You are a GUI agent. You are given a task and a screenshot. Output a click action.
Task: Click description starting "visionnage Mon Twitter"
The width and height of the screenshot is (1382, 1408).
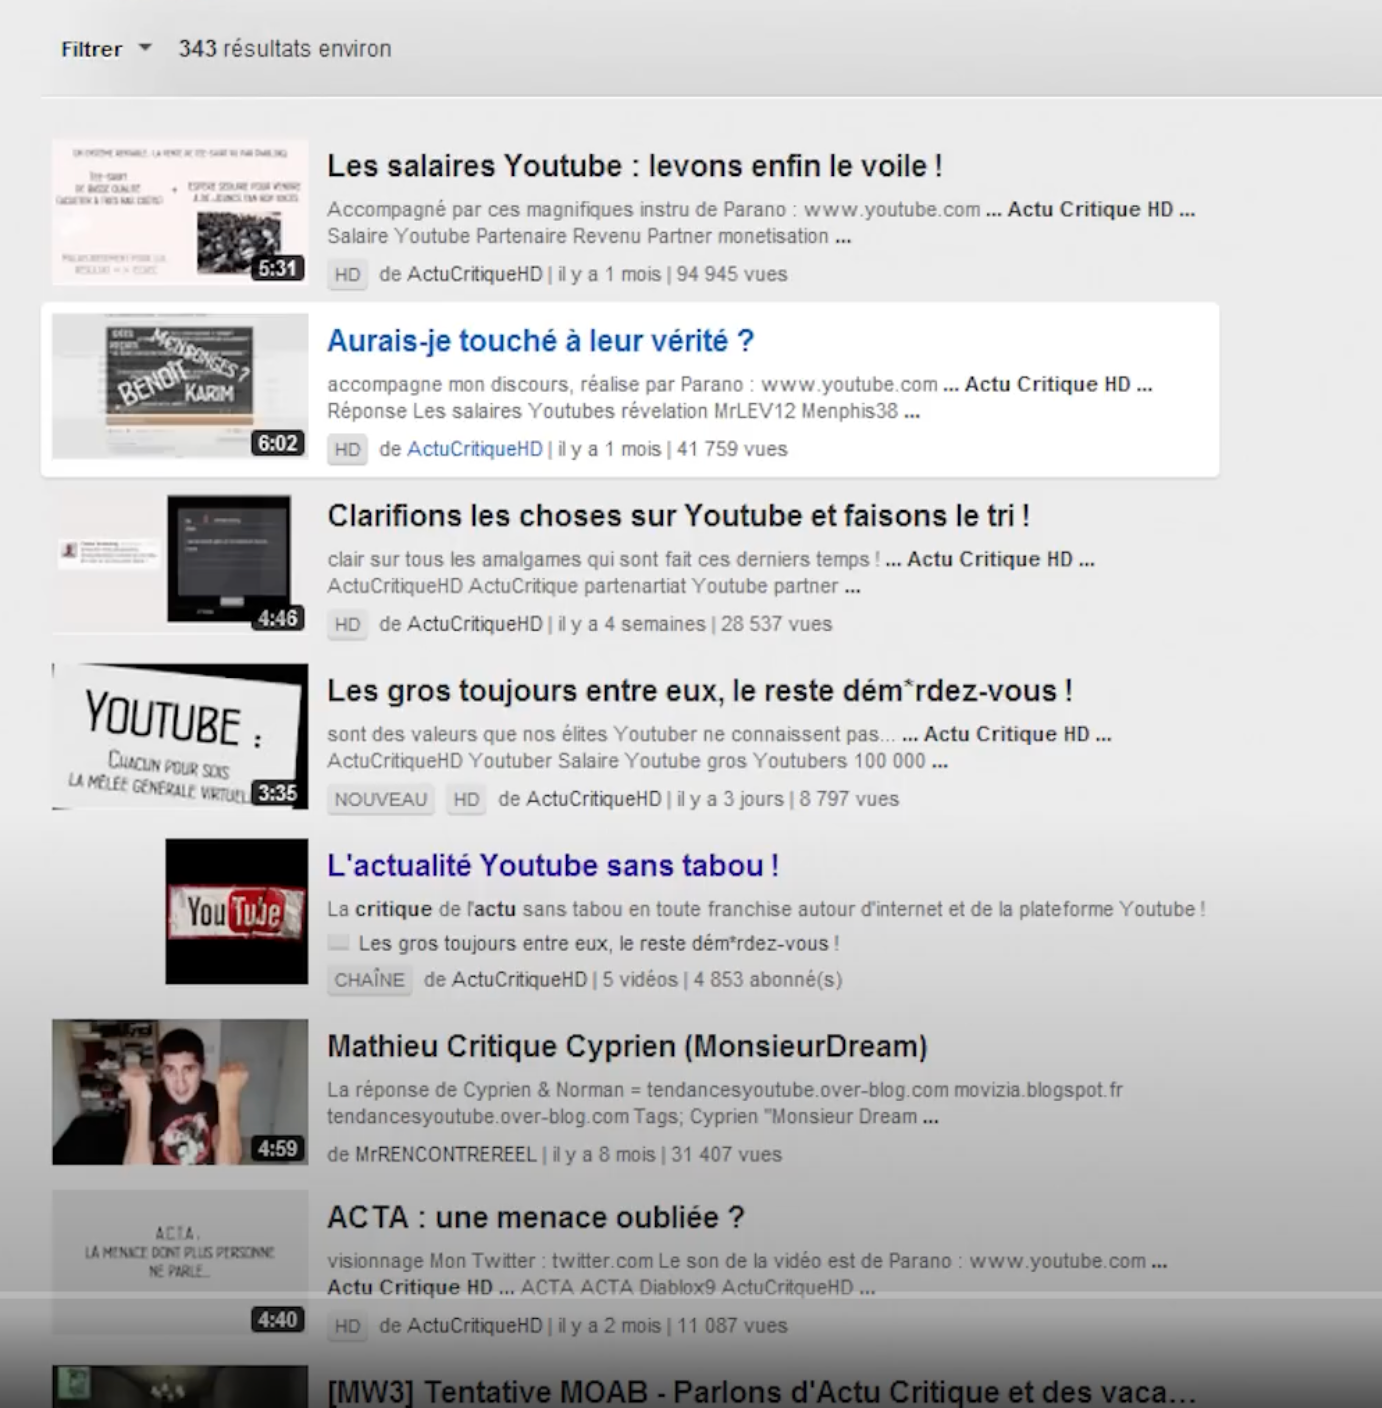[747, 1274]
